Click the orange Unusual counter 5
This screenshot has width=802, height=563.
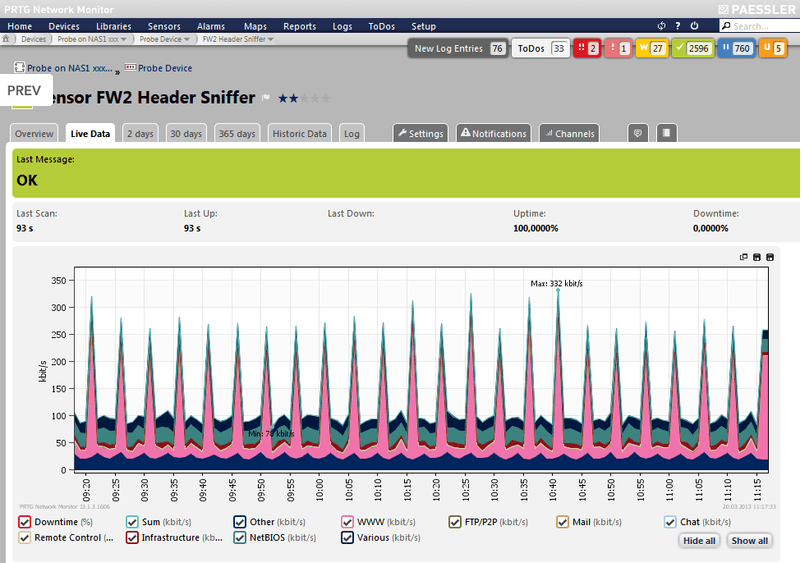tap(772, 48)
